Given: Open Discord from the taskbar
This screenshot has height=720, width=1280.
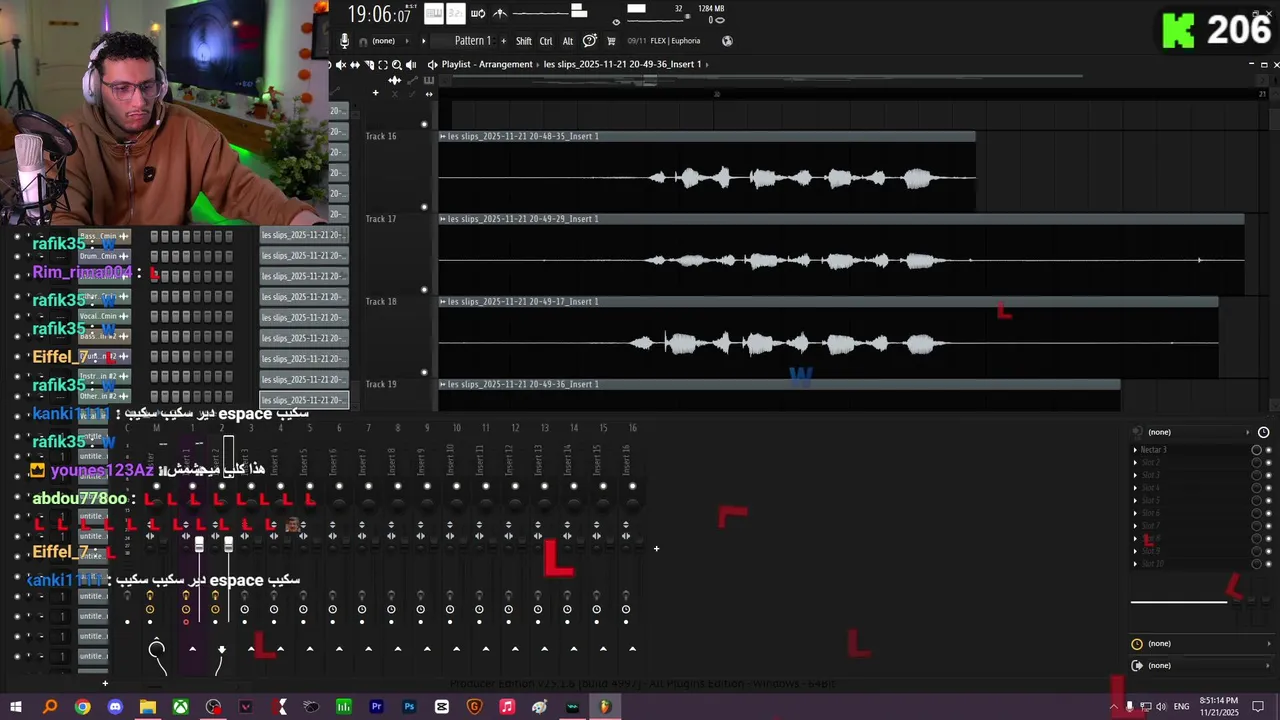Looking at the screenshot, I should [115, 707].
